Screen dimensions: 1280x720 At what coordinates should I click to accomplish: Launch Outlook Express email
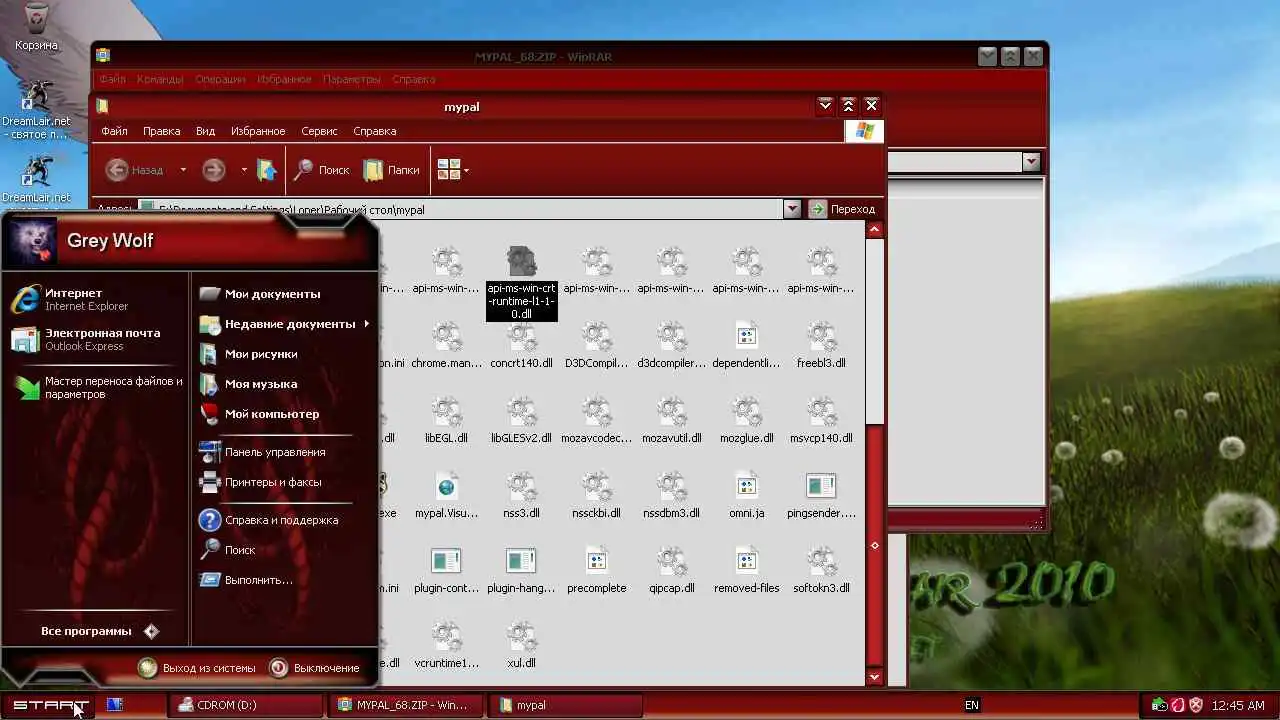coord(85,339)
